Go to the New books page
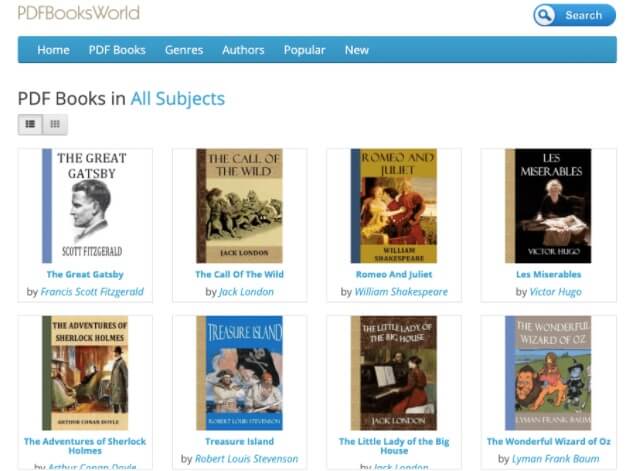Viewport: 635px width, 471px height. [x=356, y=50]
